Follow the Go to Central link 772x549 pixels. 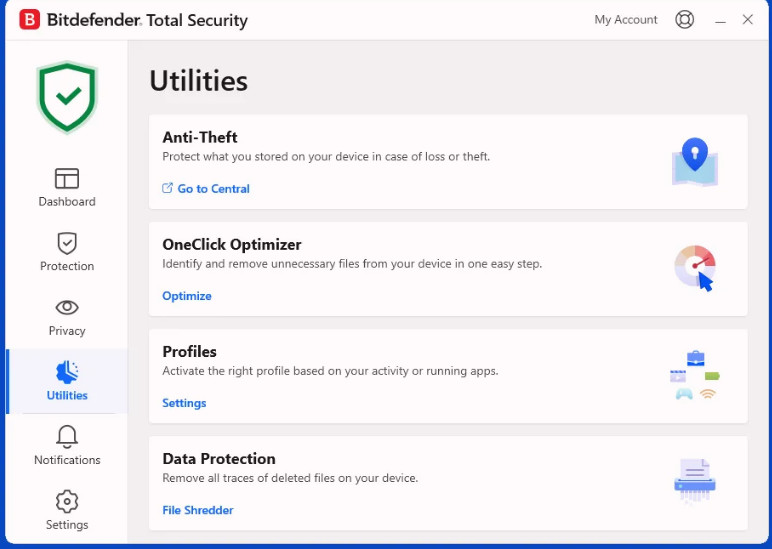[x=213, y=189]
